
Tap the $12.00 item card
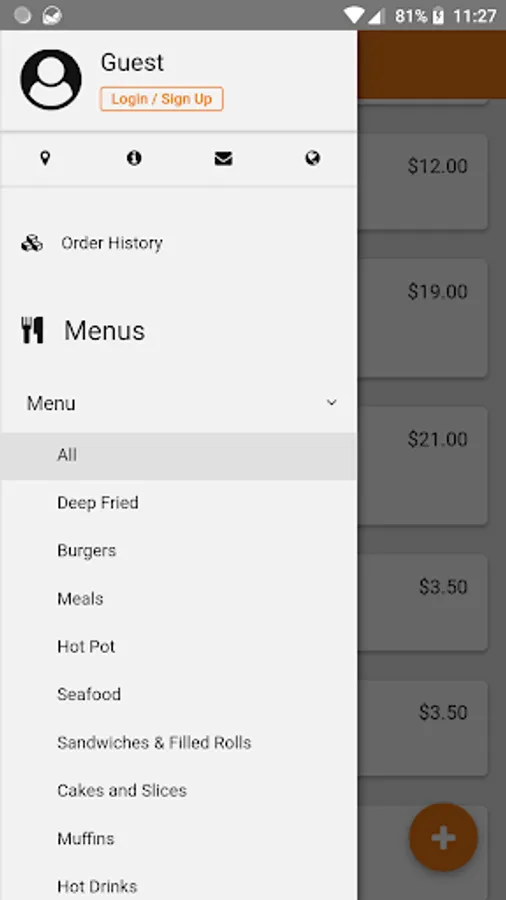pyautogui.click(x=423, y=182)
